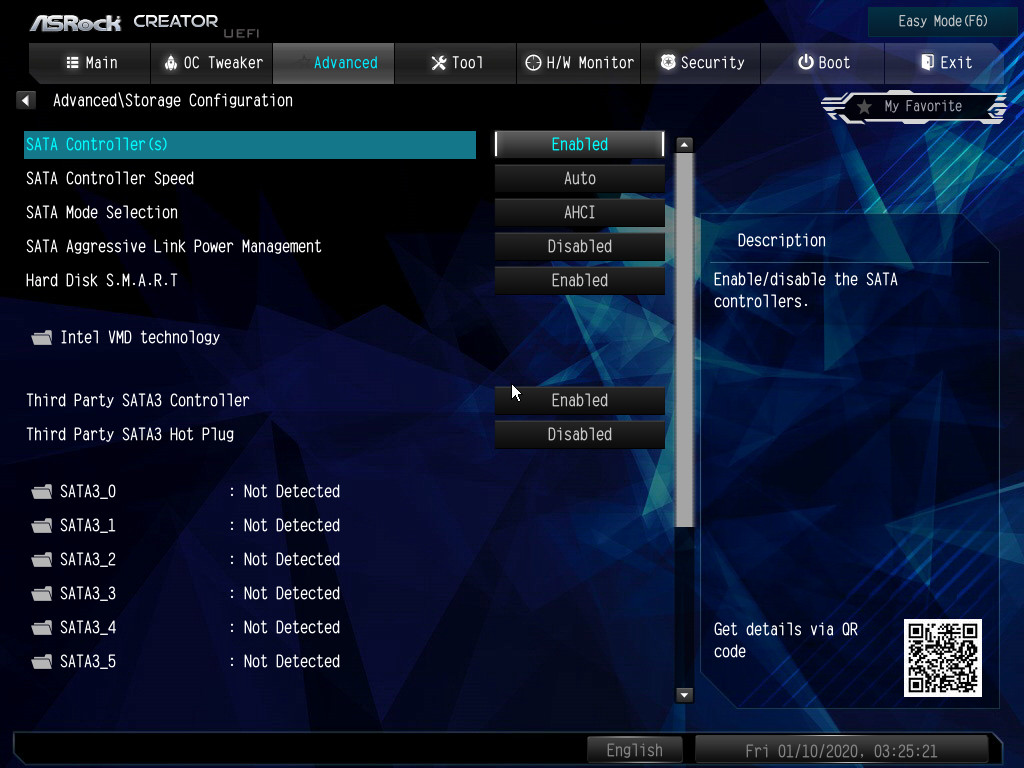Open SATA Aggressive Link Power Management dropdown
The image size is (1024, 768).
[x=579, y=246]
